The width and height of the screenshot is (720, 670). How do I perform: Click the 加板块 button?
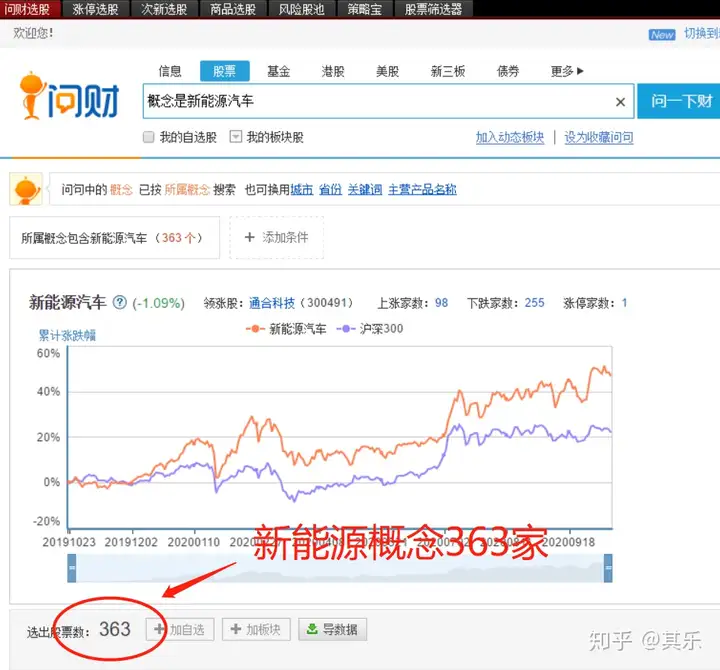pyautogui.click(x=256, y=629)
